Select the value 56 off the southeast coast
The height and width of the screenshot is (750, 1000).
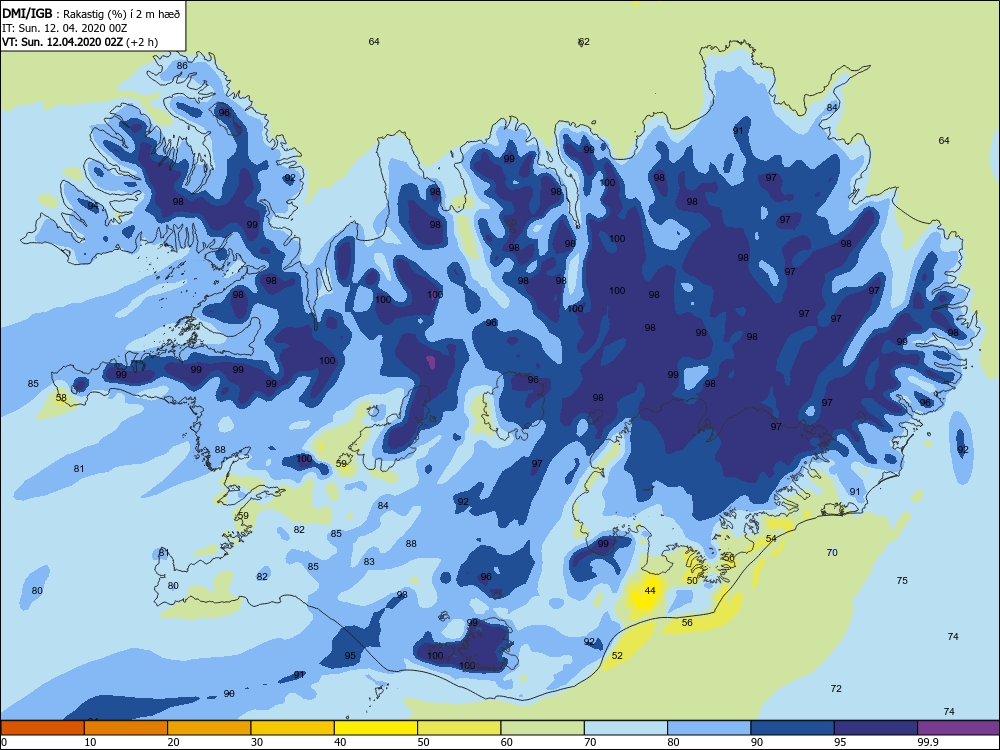point(687,622)
